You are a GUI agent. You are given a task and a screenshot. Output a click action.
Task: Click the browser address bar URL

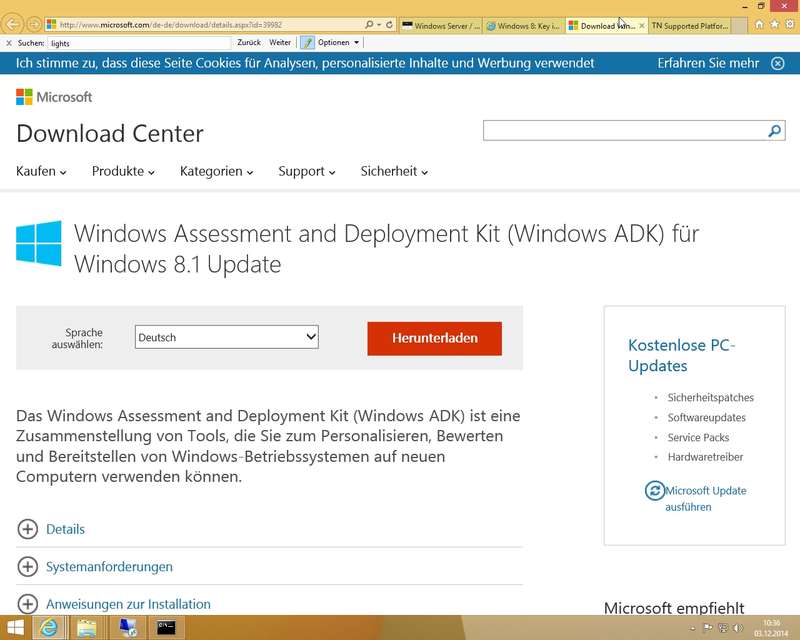[x=204, y=24]
